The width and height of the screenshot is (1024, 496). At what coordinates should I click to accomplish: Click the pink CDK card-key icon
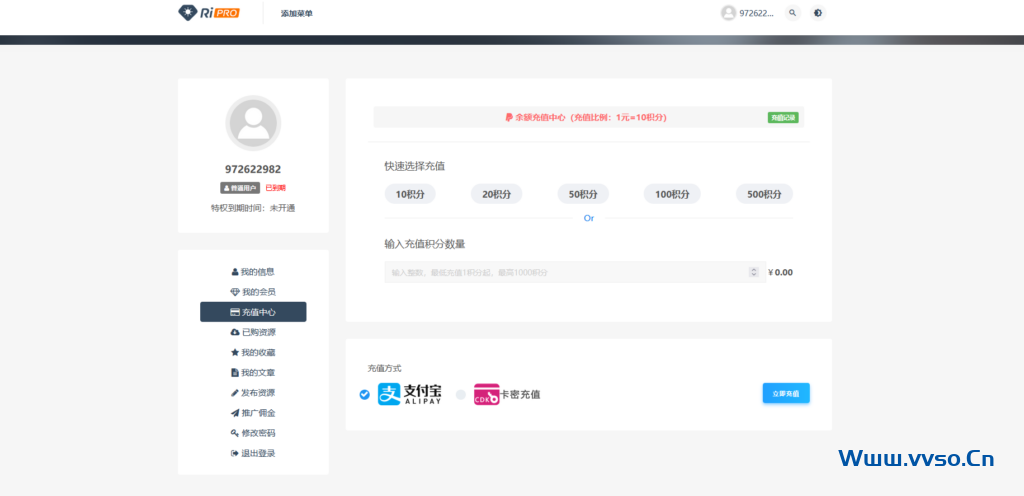click(487, 394)
